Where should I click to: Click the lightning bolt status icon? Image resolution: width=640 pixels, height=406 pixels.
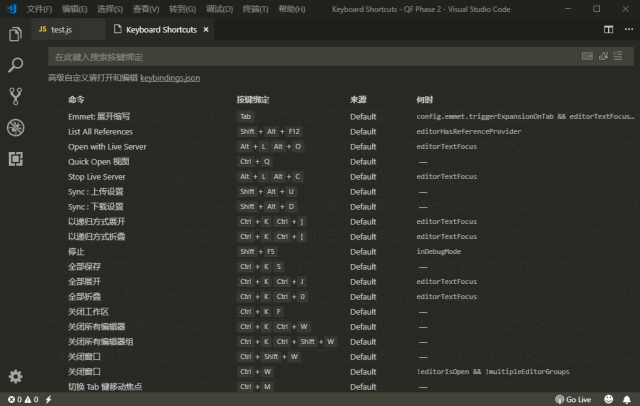(x=49, y=399)
